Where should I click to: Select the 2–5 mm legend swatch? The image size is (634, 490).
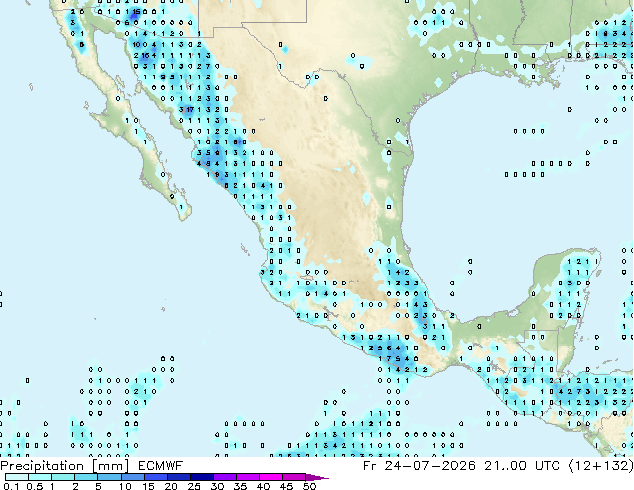click(86, 477)
